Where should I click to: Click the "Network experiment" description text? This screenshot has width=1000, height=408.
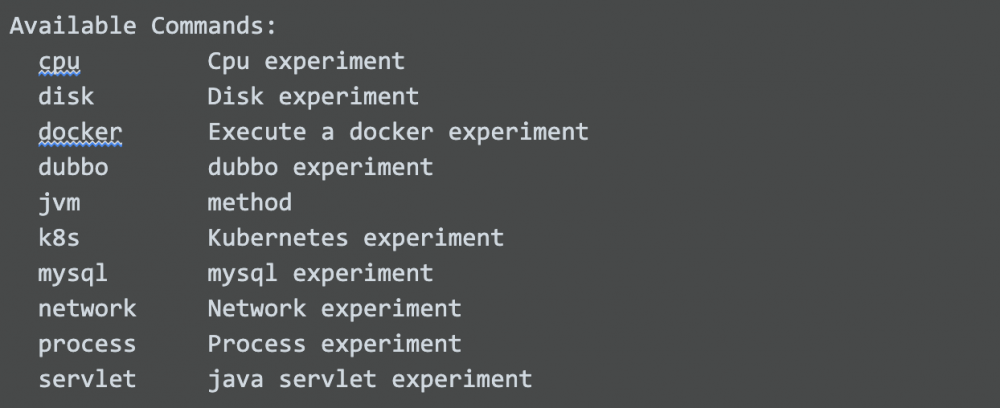pos(334,308)
